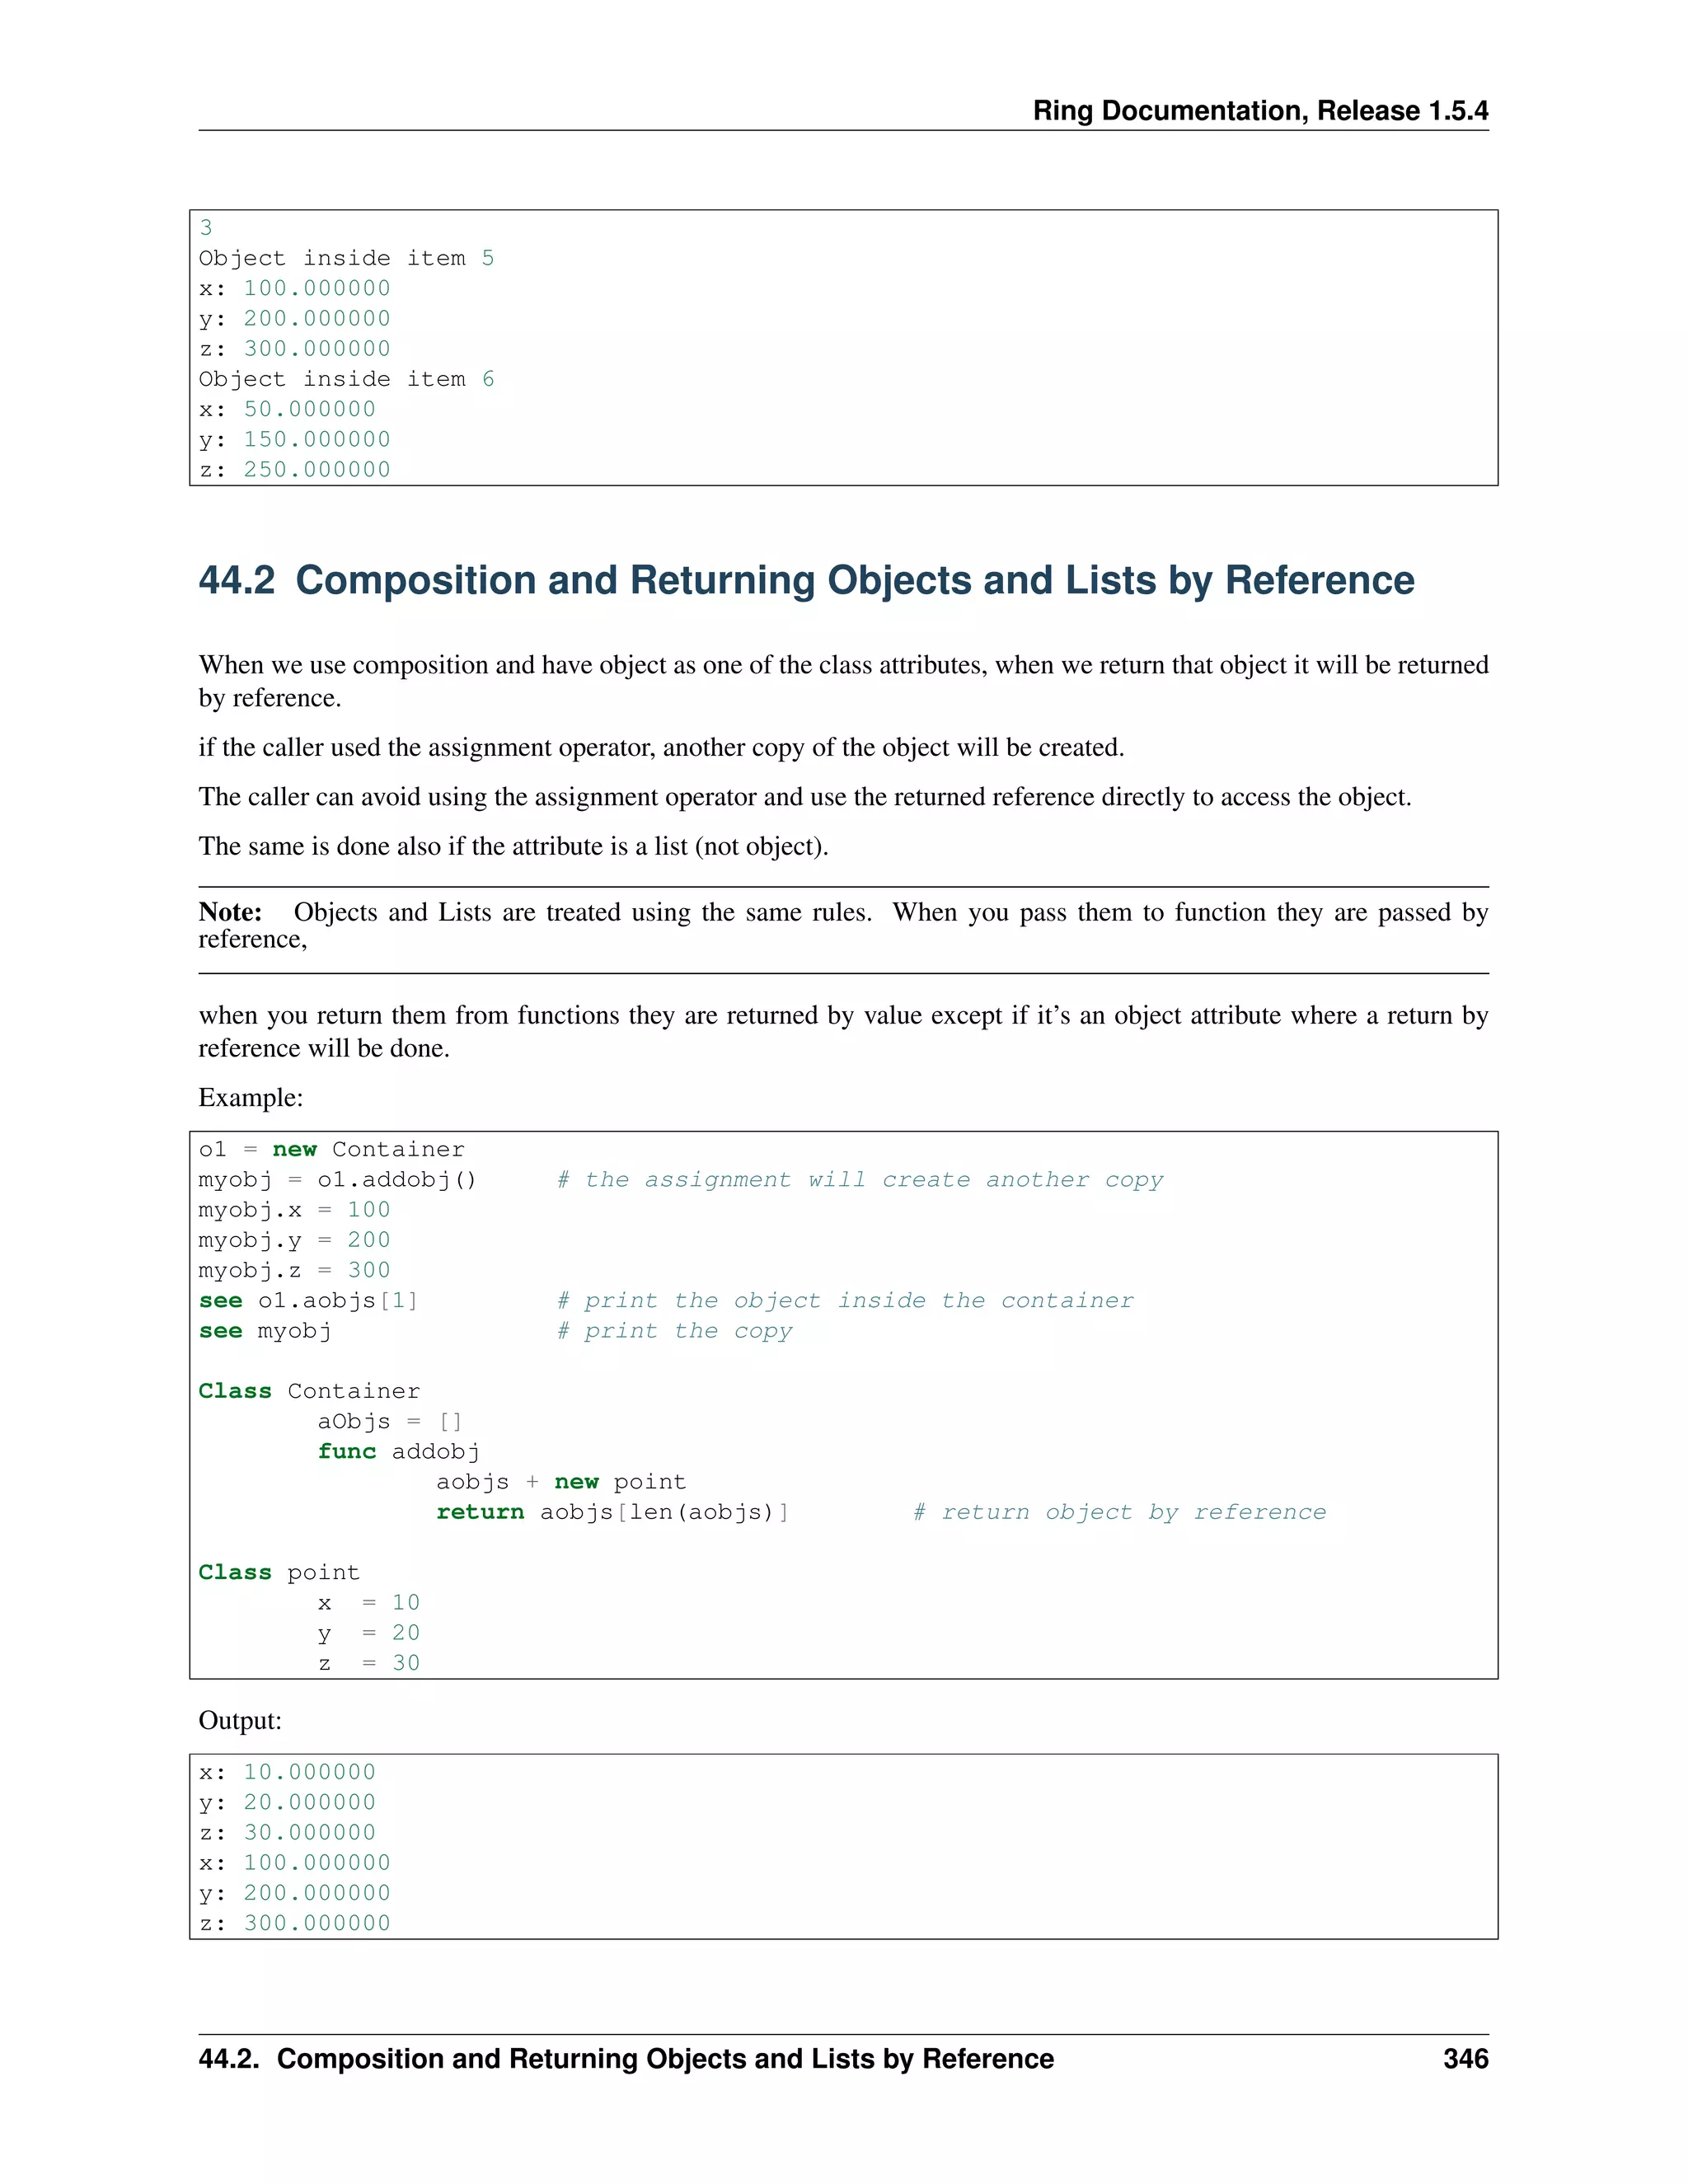Click the 'return aobjs[len(aobjs)]' statement
The height and width of the screenshot is (2184, 1688).
point(612,1512)
